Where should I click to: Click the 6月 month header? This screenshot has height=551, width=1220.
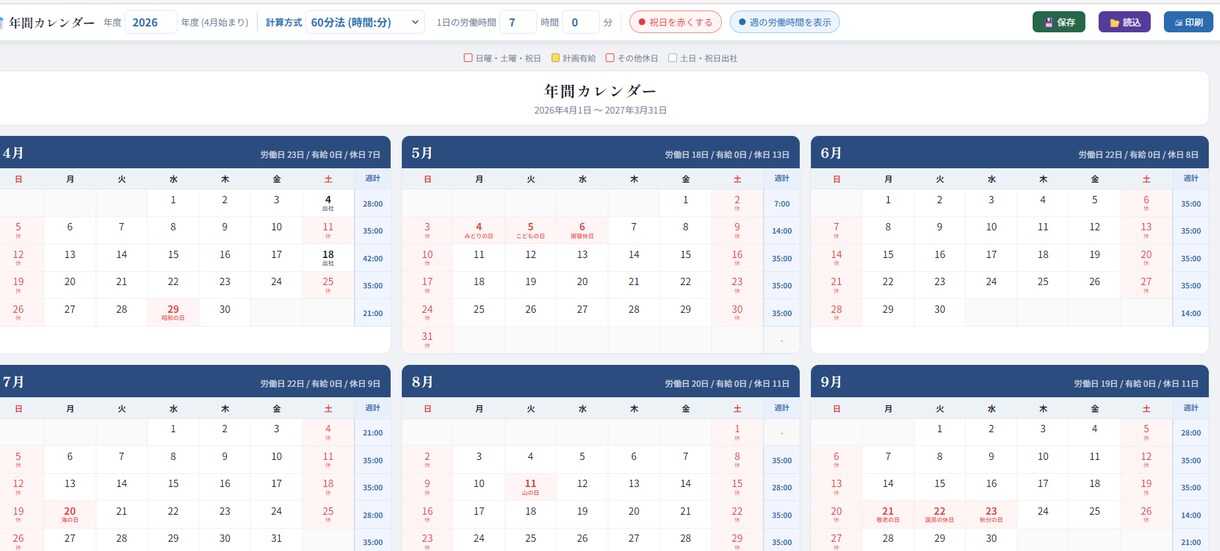831,153
